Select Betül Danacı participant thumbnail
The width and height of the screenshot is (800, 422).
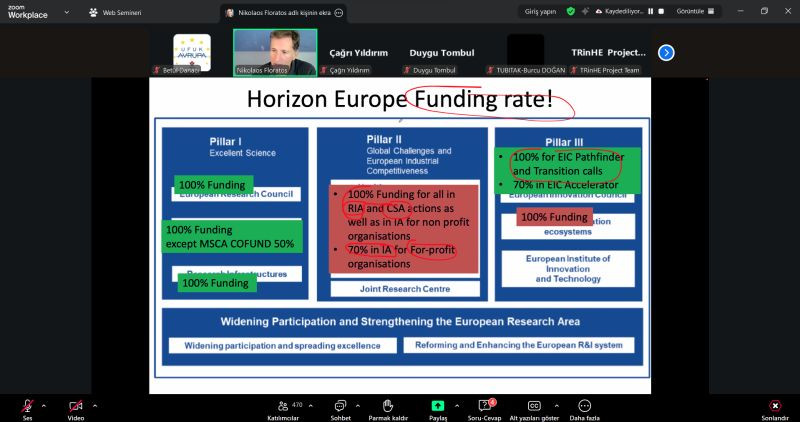pos(192,53)
